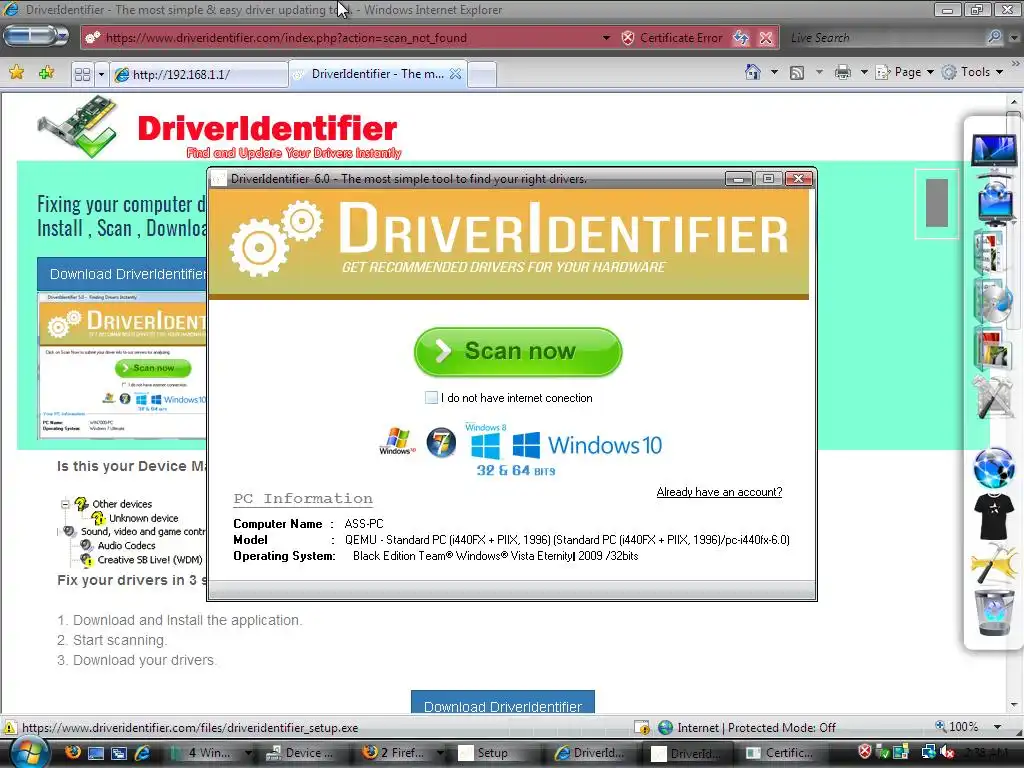Click the red security shield tray icon
Image resolution: width=1024 pixels, height=768 pixels.
pyautogui.click(x=865, y=752)
